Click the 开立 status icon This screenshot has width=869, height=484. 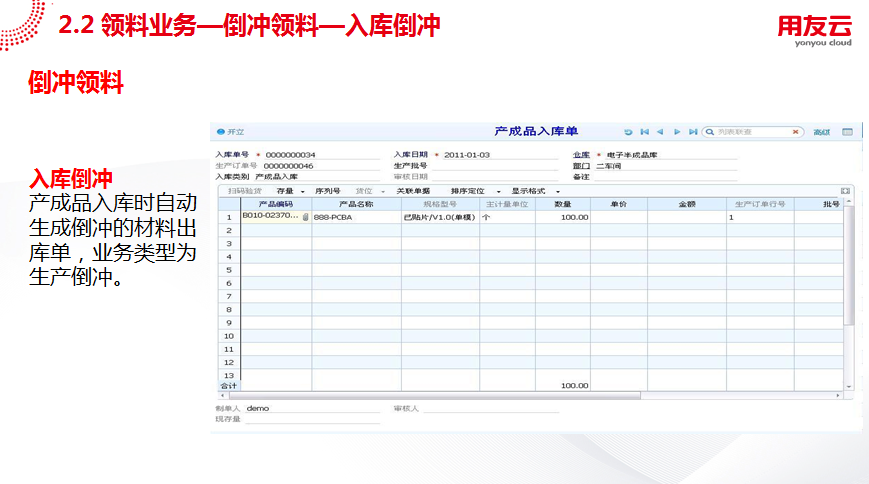[x=221, y=132]
